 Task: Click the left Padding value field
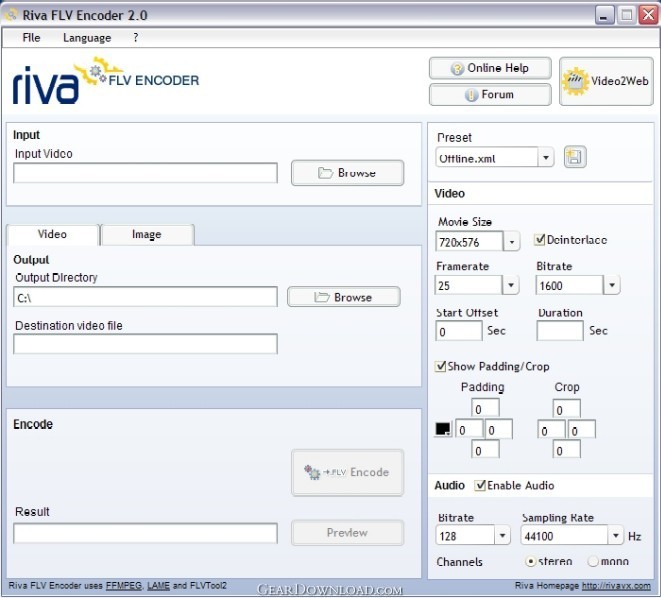pos(469,429)
